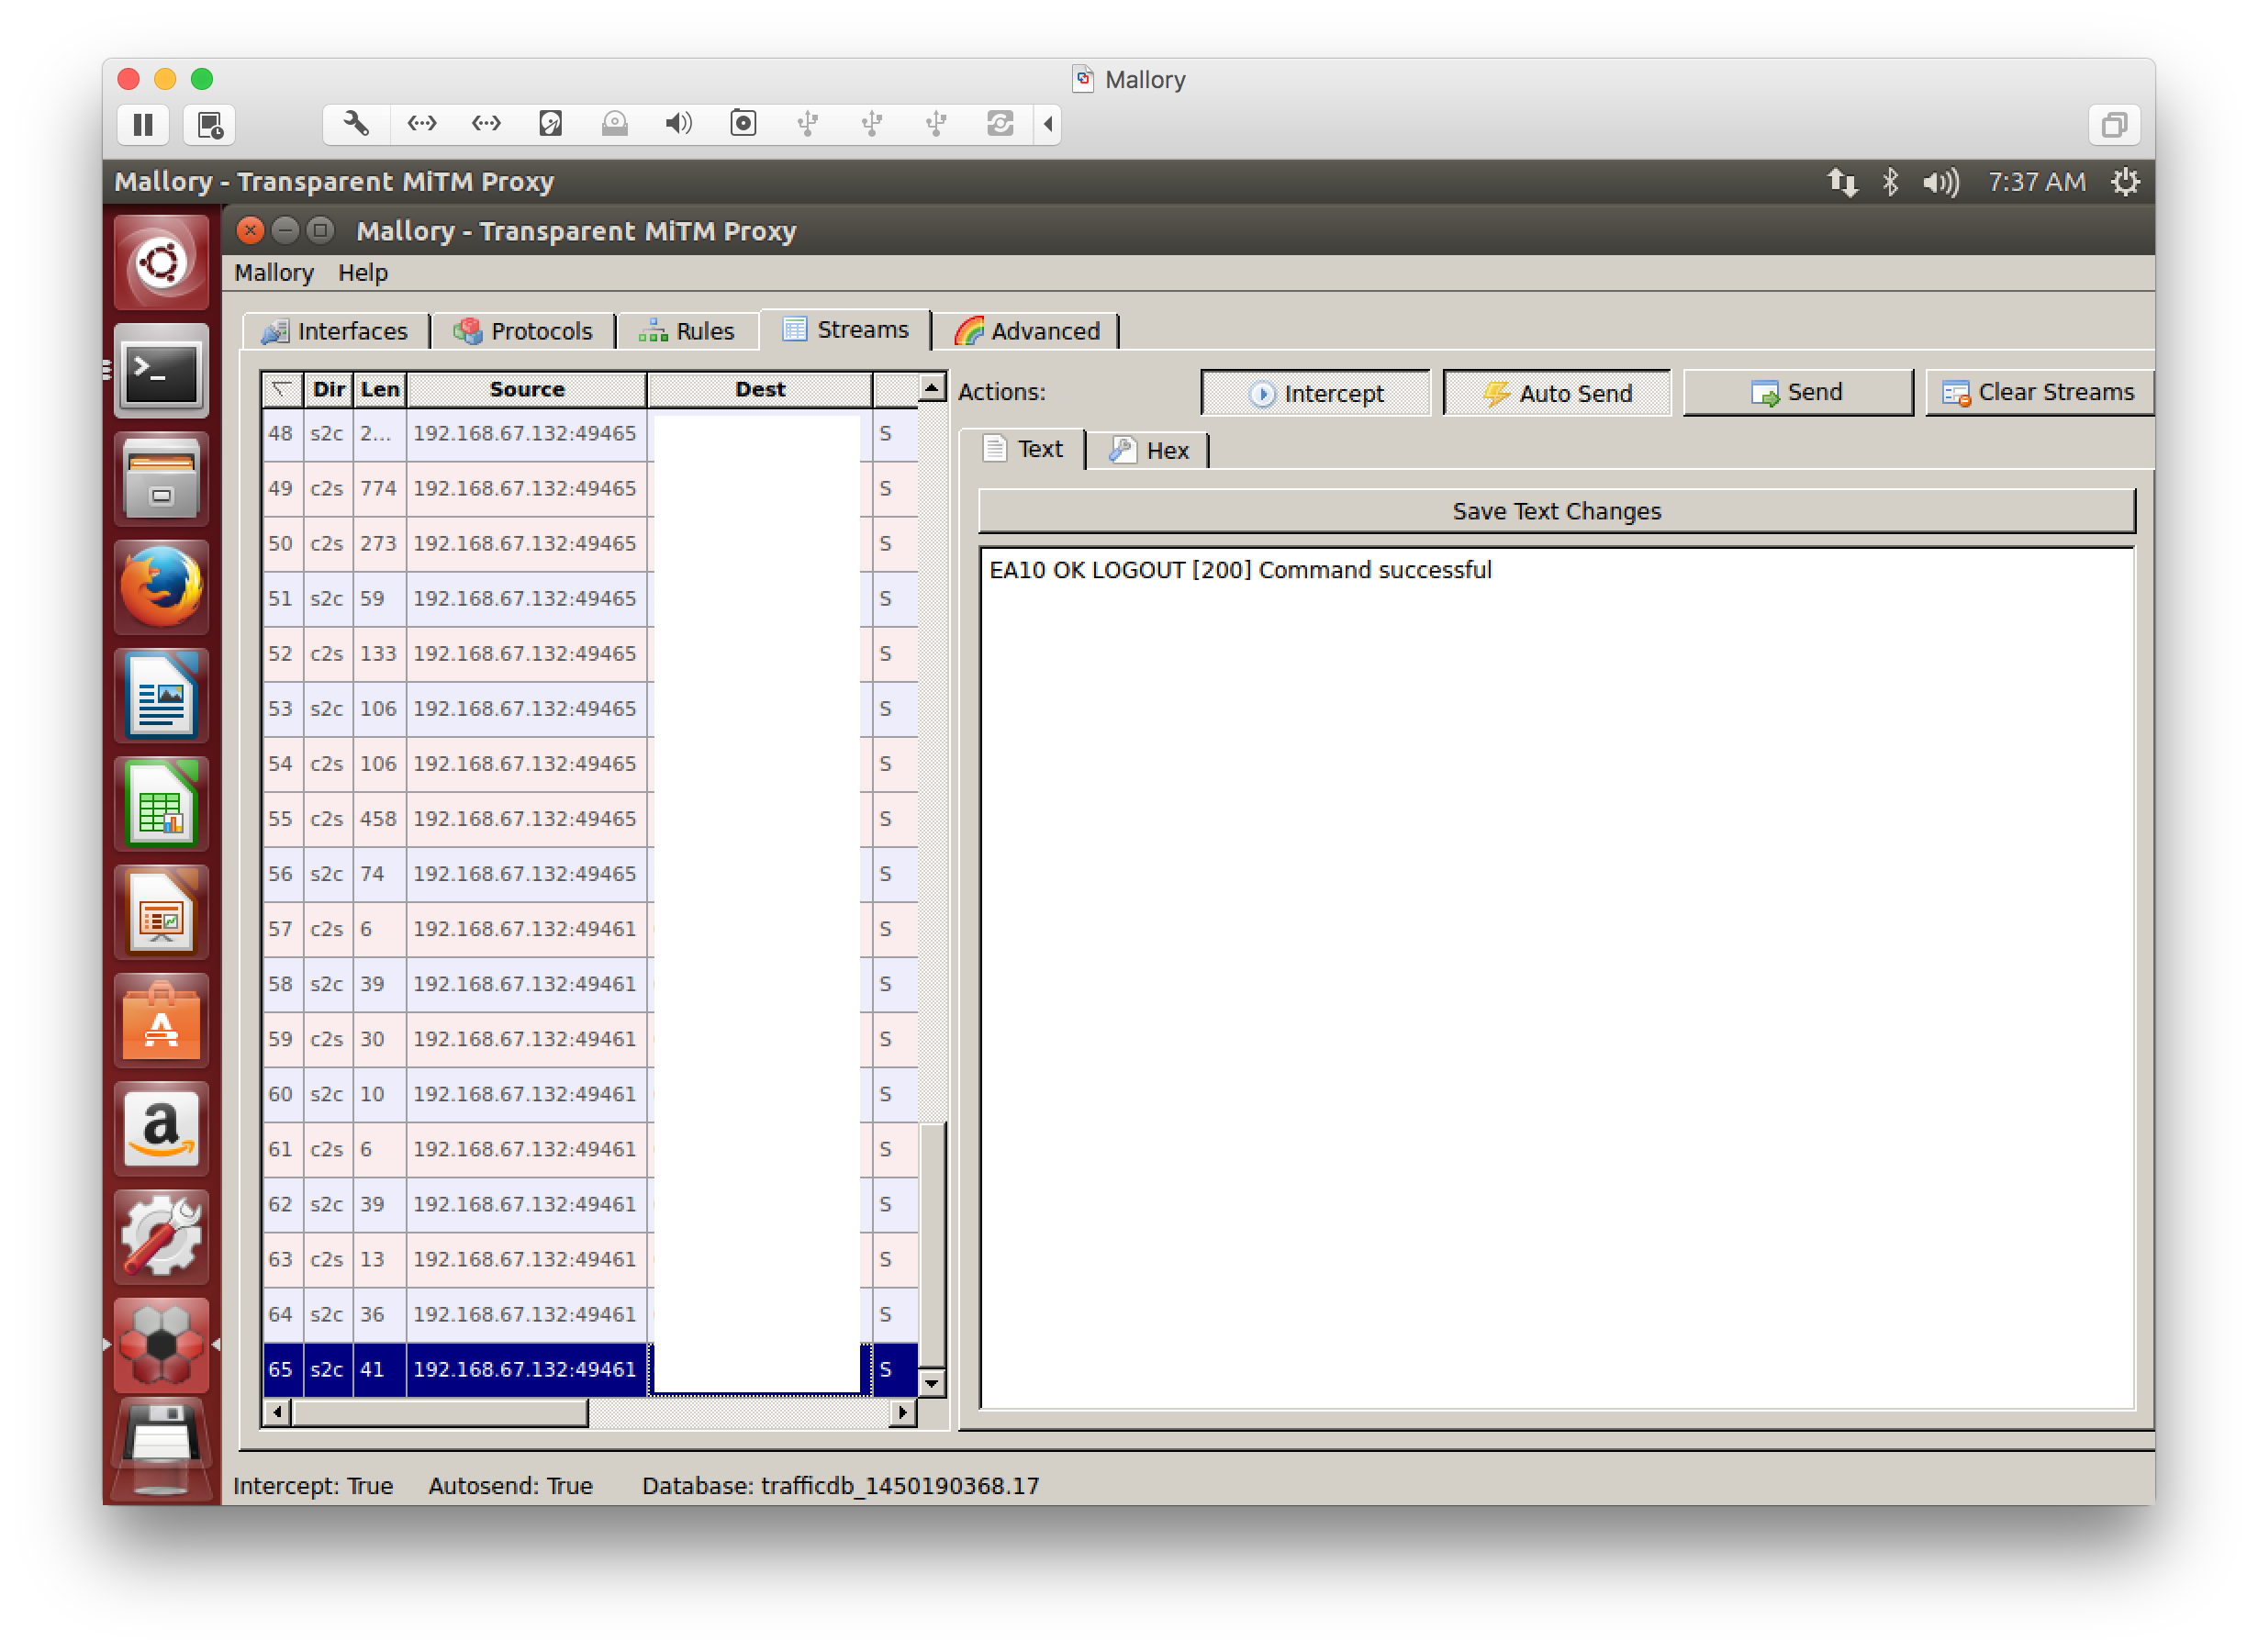The width and height of the screenshot is (2258, 1652).
Task: Click the sort-arrow column header
Action: coord(282,389)
